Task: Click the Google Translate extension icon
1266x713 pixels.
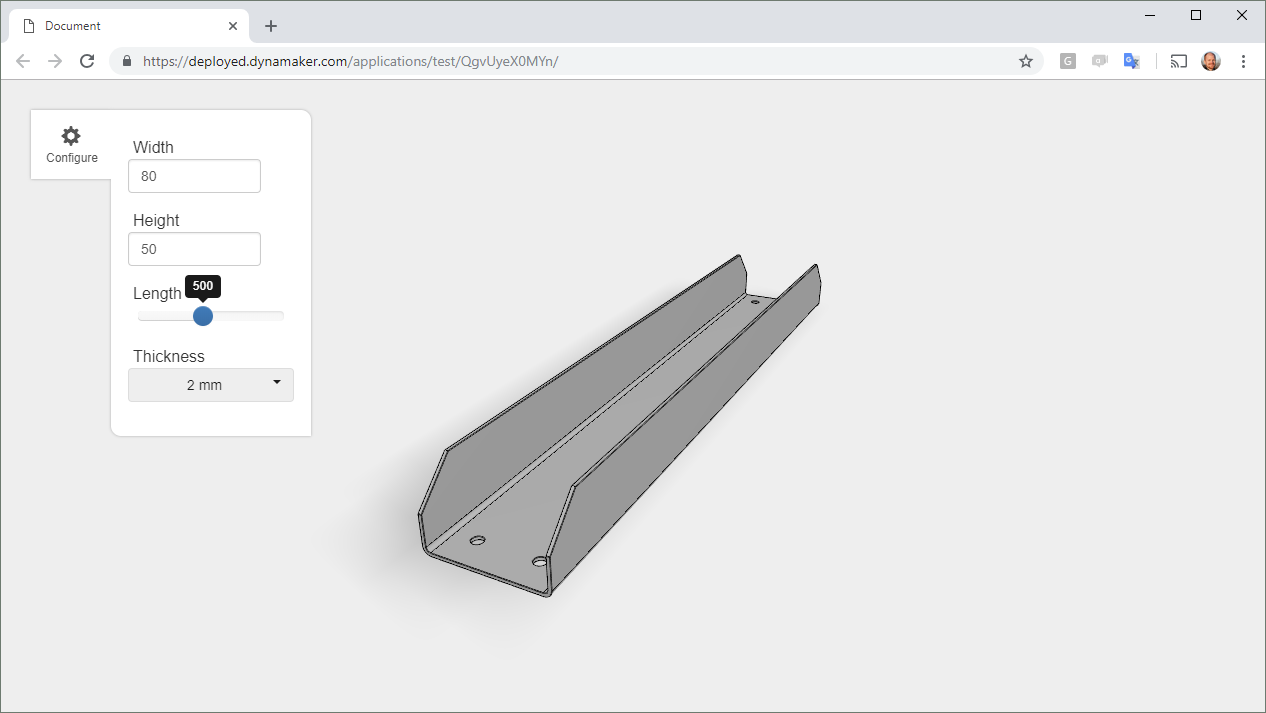Action: (1131, 61)
